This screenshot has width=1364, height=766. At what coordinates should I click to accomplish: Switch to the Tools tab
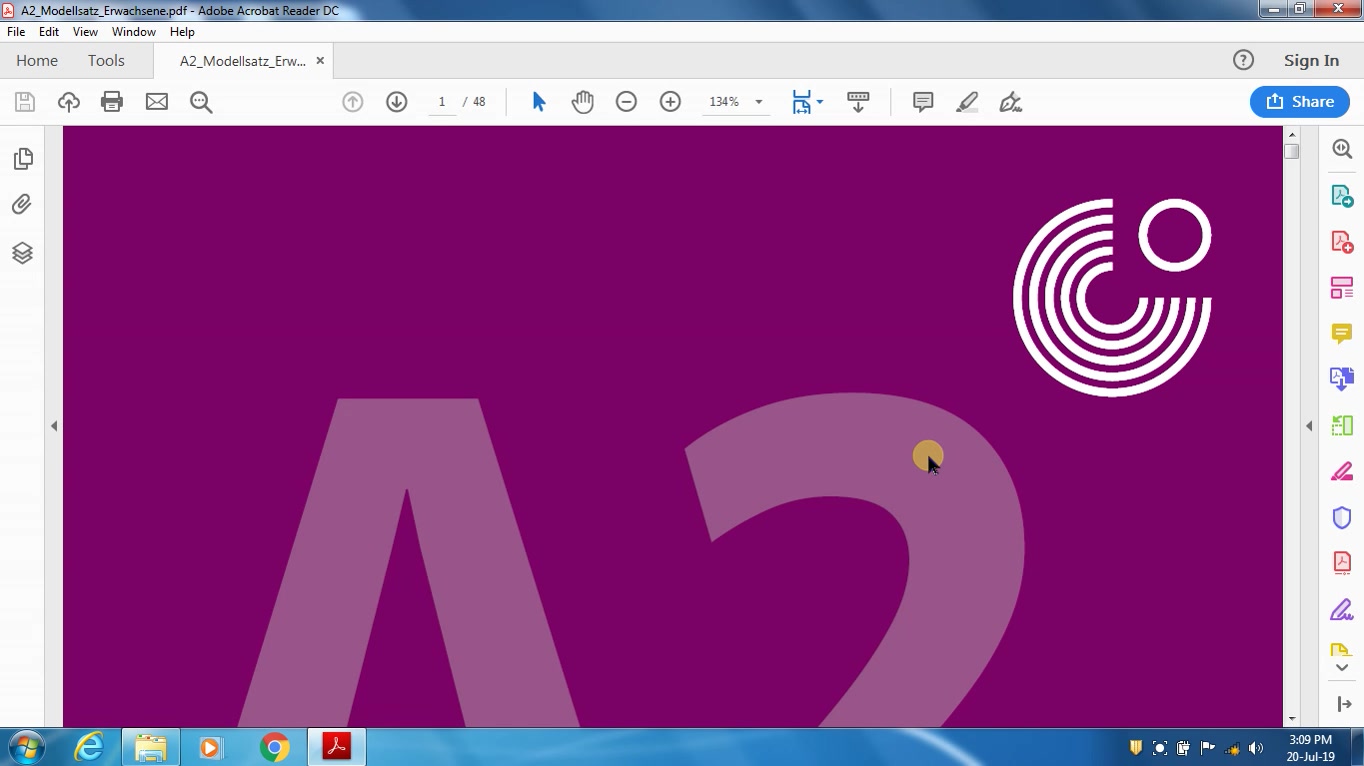pyautogui.click(x=106, y=61)
